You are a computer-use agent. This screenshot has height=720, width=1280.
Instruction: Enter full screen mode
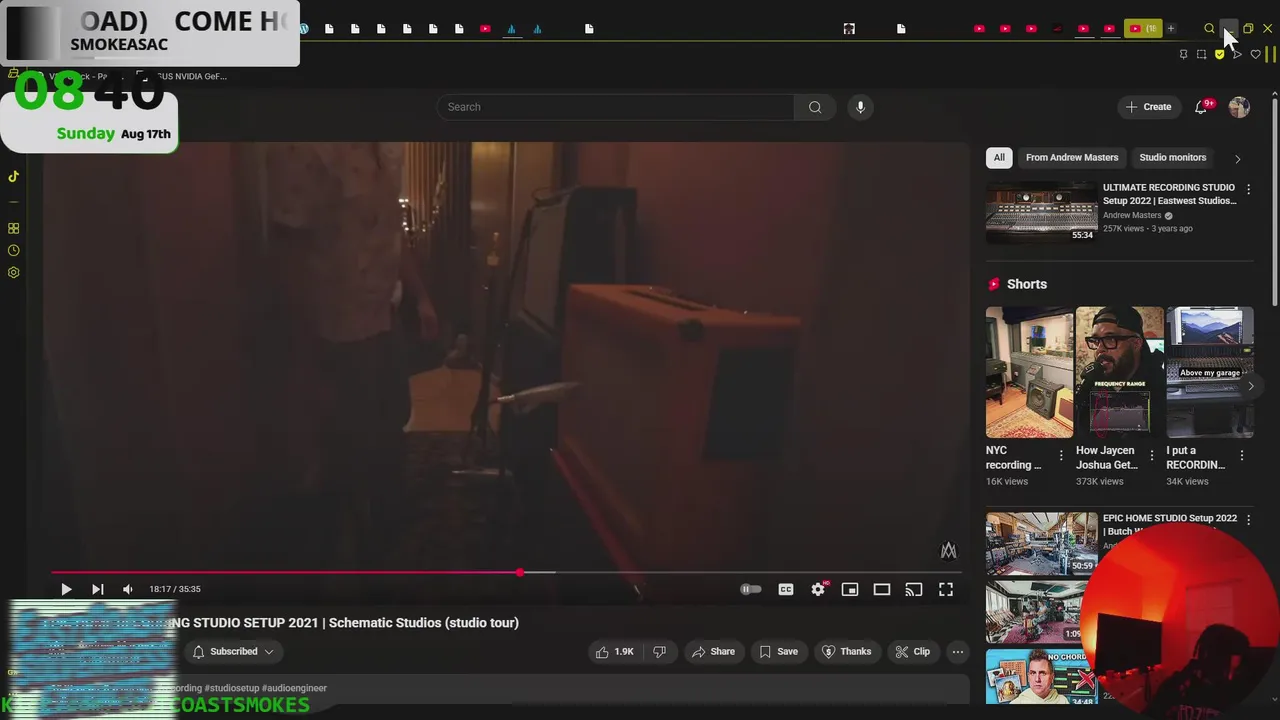pos(946,589)
